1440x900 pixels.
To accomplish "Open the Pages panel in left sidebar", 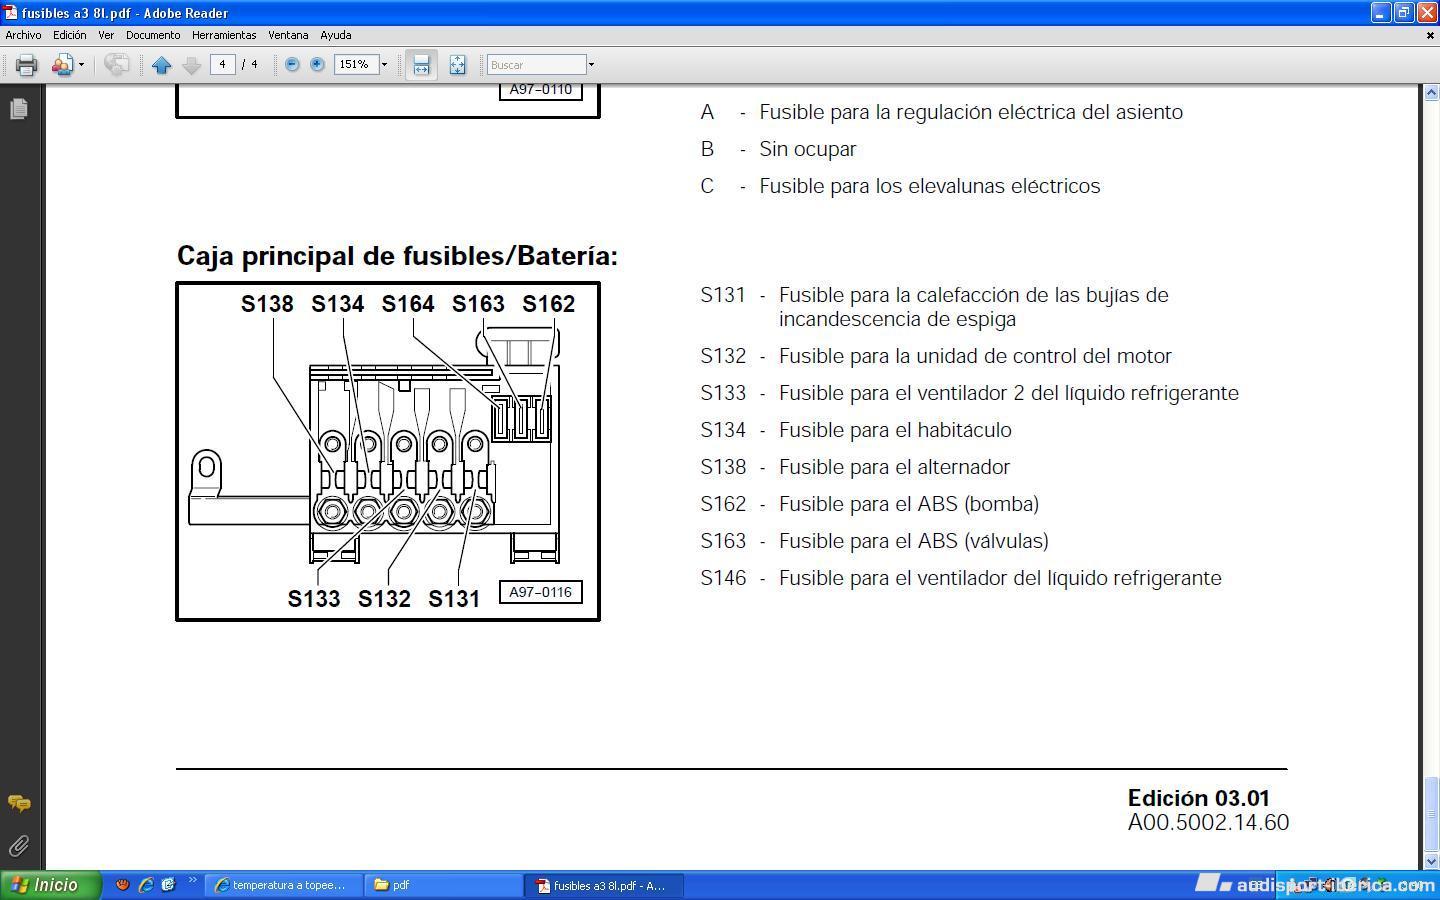I will [x=18, y=109].
